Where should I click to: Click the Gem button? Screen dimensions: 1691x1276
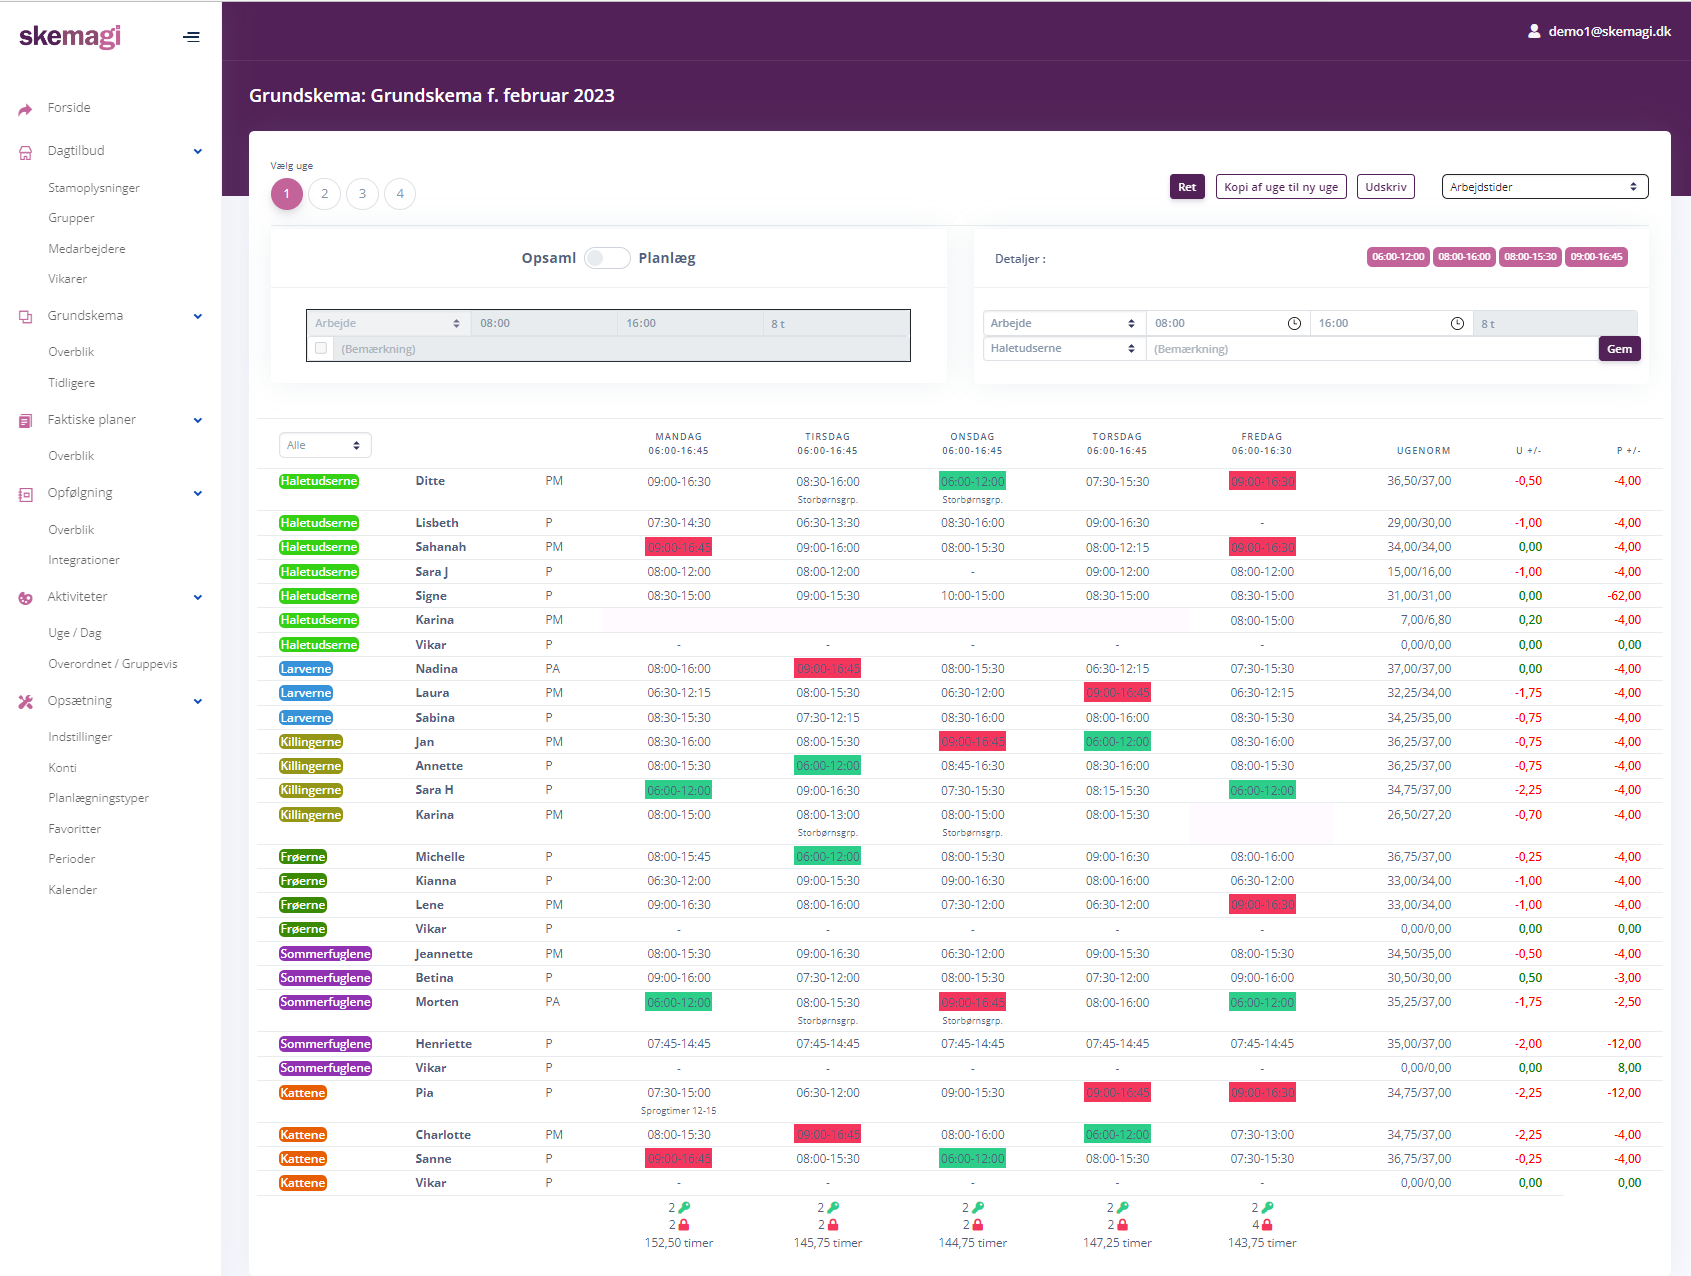click(x=1620, y=349)
